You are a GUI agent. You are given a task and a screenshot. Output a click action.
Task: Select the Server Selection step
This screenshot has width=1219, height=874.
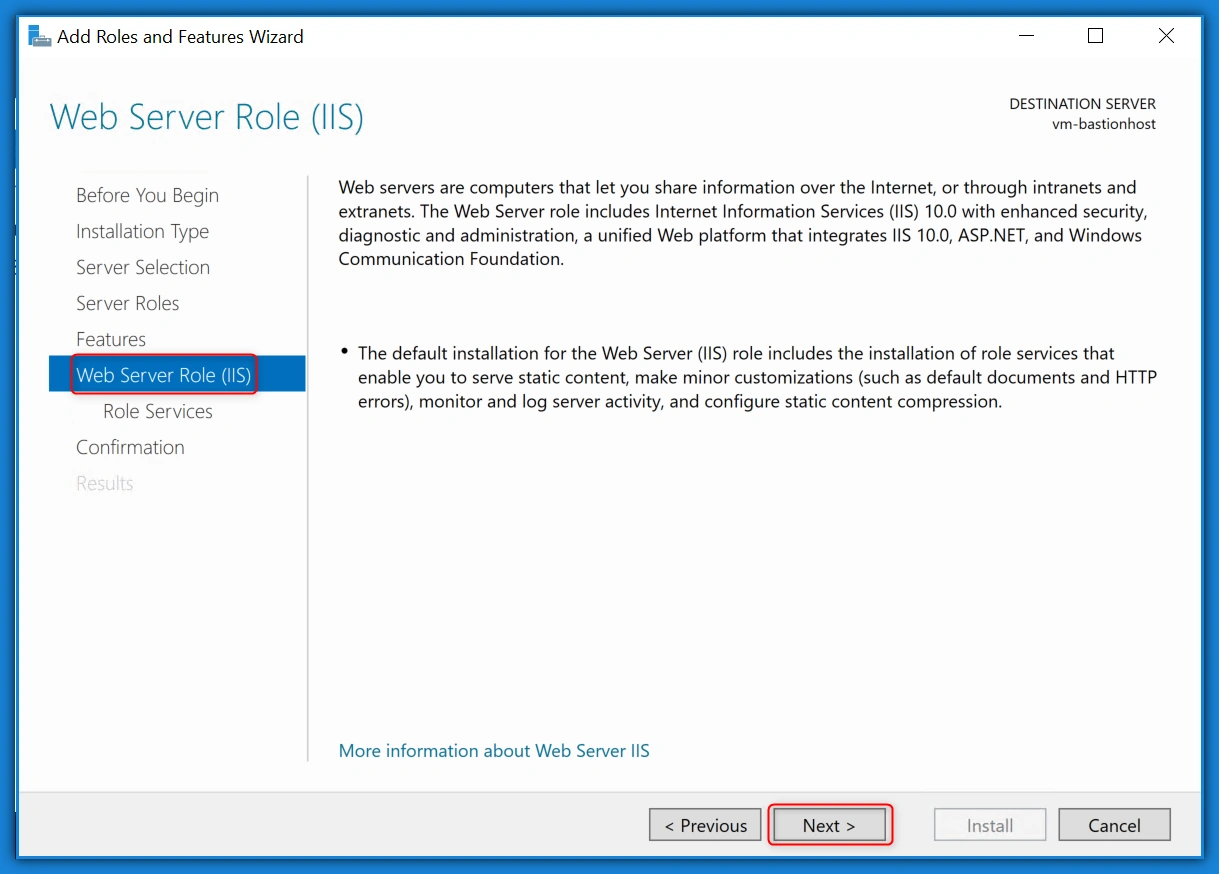coord(143,267)
